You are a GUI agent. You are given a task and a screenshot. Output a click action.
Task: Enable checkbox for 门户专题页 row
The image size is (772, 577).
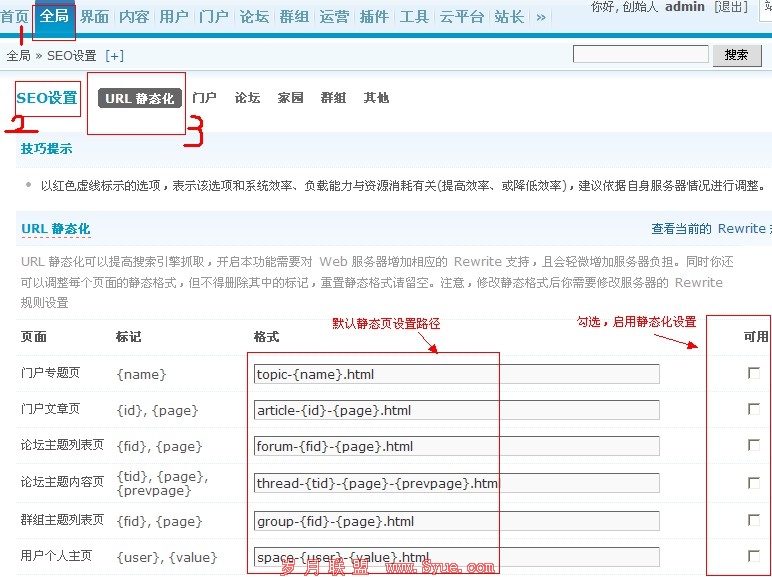pyautogui.click(x=754, y=373)
